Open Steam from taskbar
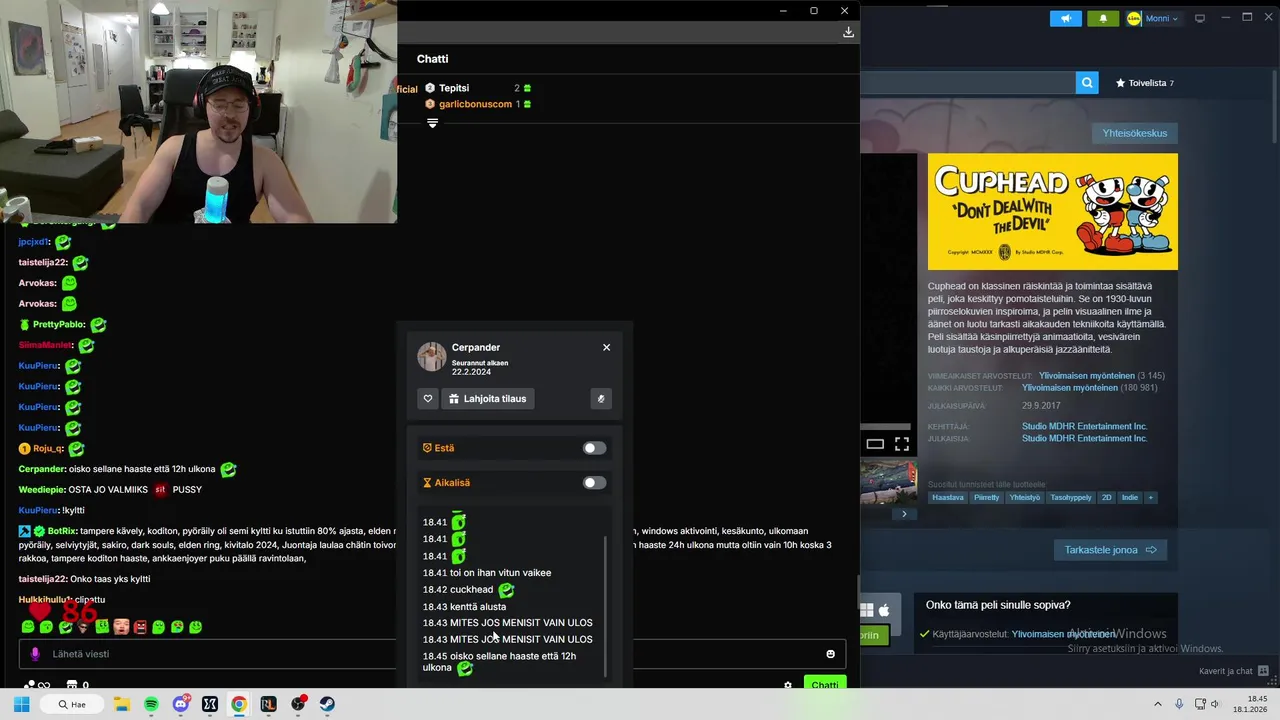 point(327,704)
